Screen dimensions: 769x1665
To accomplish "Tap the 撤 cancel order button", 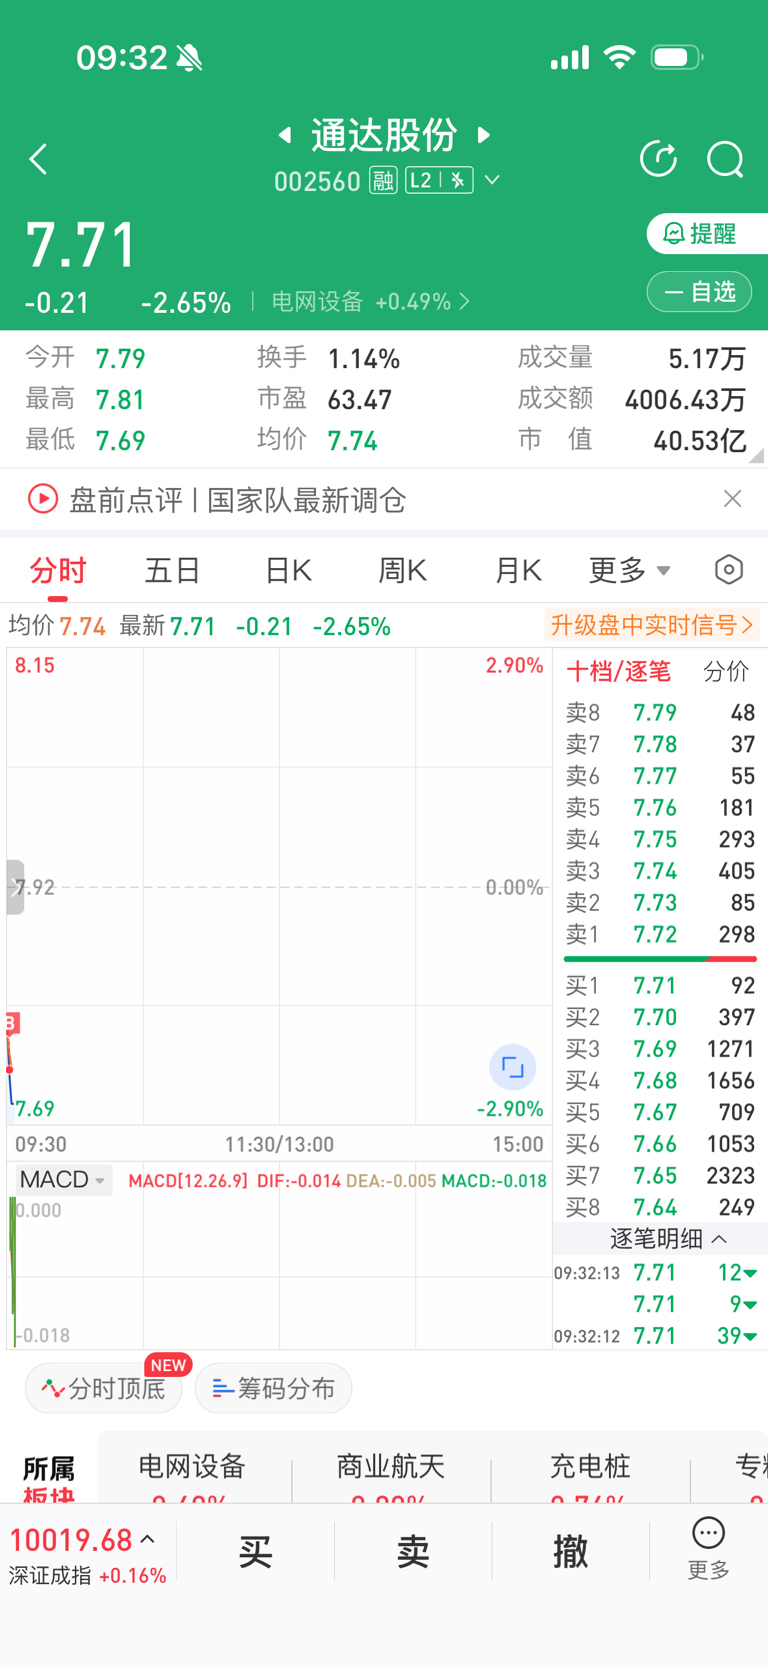I will (570, 1552).
